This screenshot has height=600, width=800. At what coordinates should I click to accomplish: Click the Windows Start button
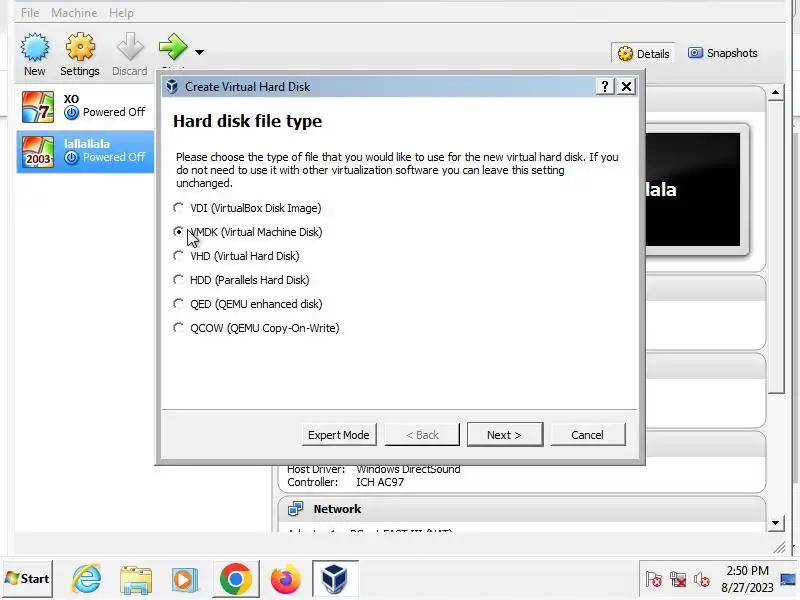pyautogui.click(x=28, y=579)
